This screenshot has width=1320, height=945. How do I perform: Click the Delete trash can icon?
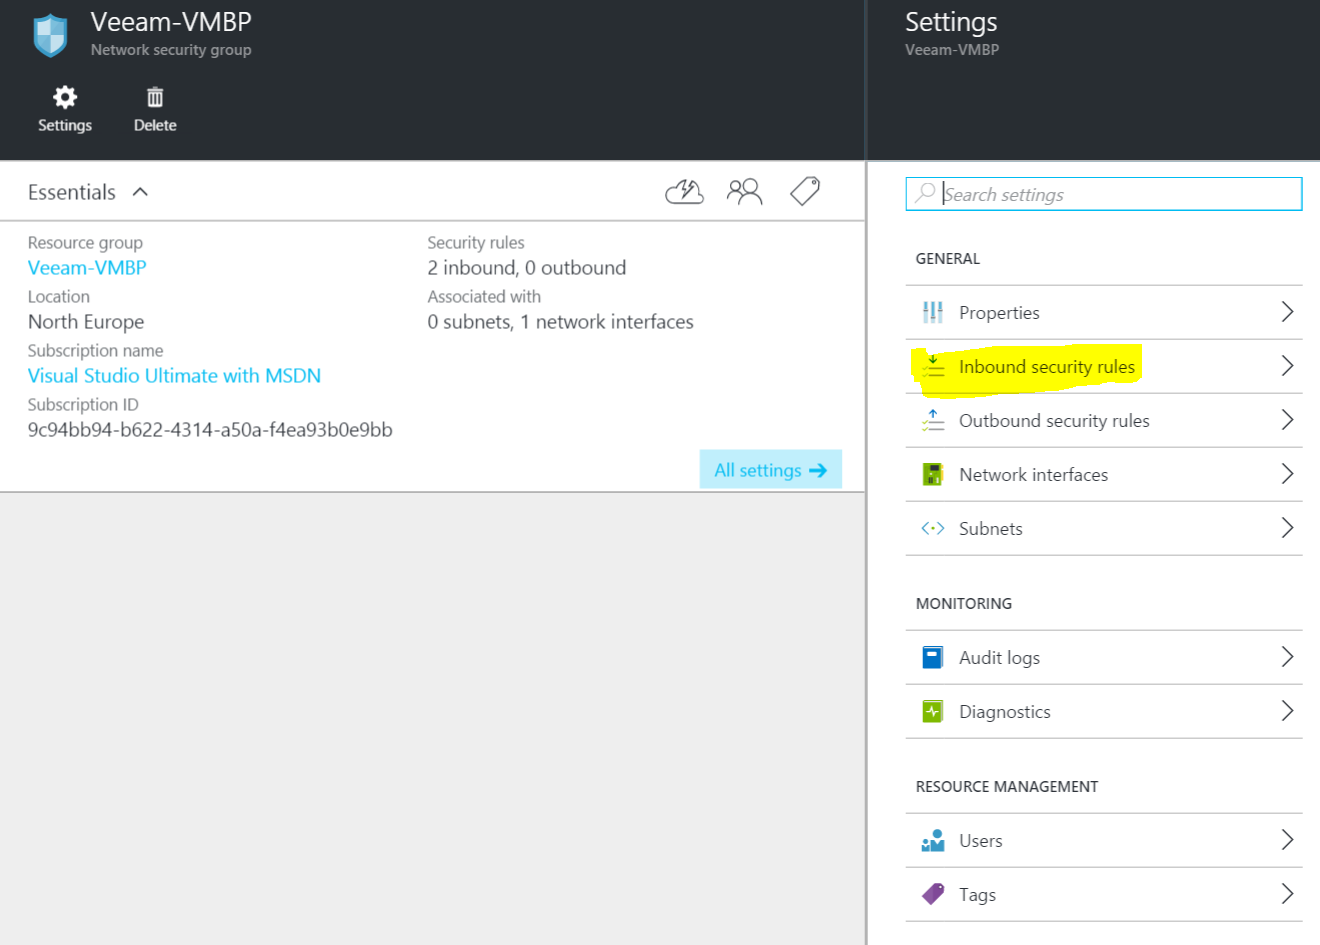(x=155, y=98)
